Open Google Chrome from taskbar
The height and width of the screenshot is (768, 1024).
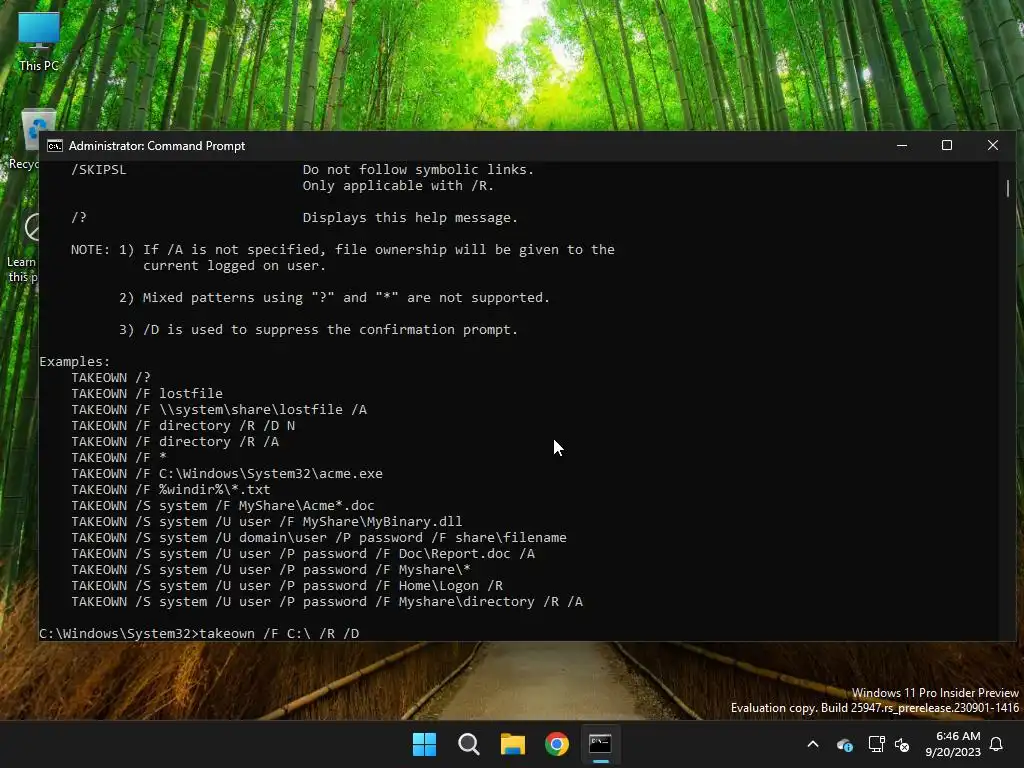[x=557, y=744]
